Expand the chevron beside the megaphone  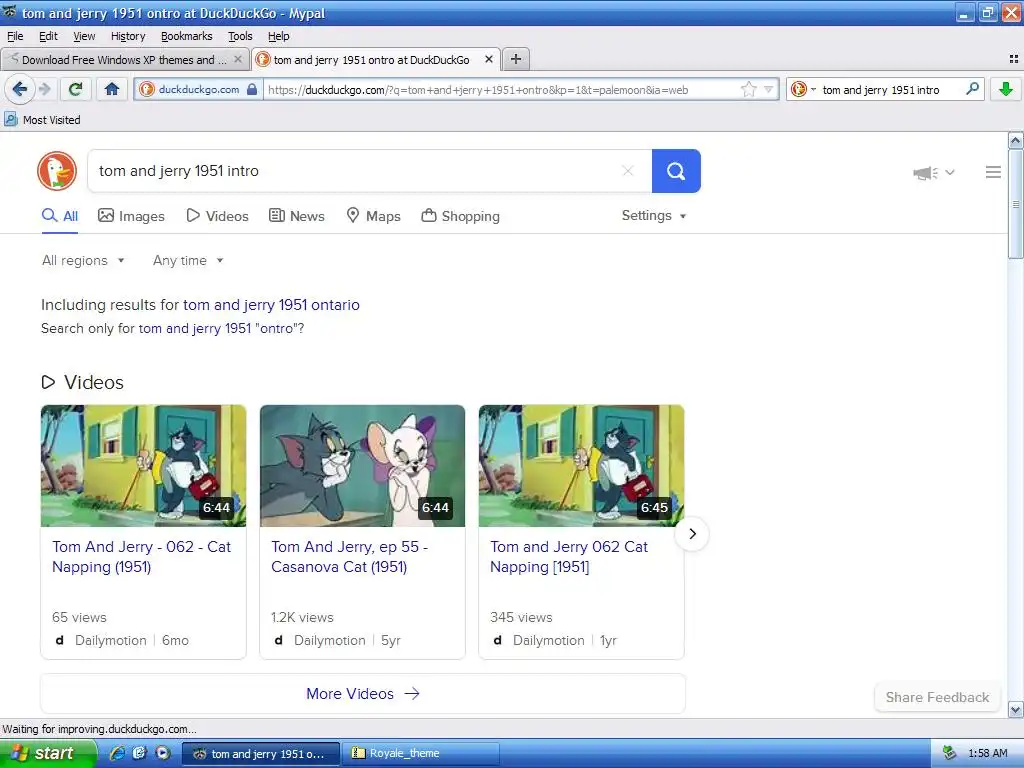click(950, 172)
